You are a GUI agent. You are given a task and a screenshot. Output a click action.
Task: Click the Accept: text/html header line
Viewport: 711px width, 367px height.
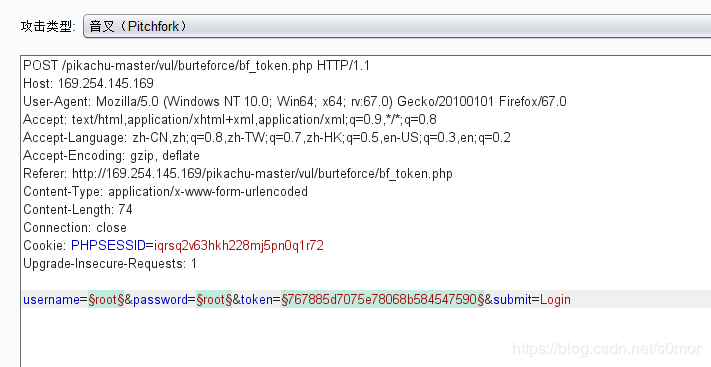pos(230,119)
